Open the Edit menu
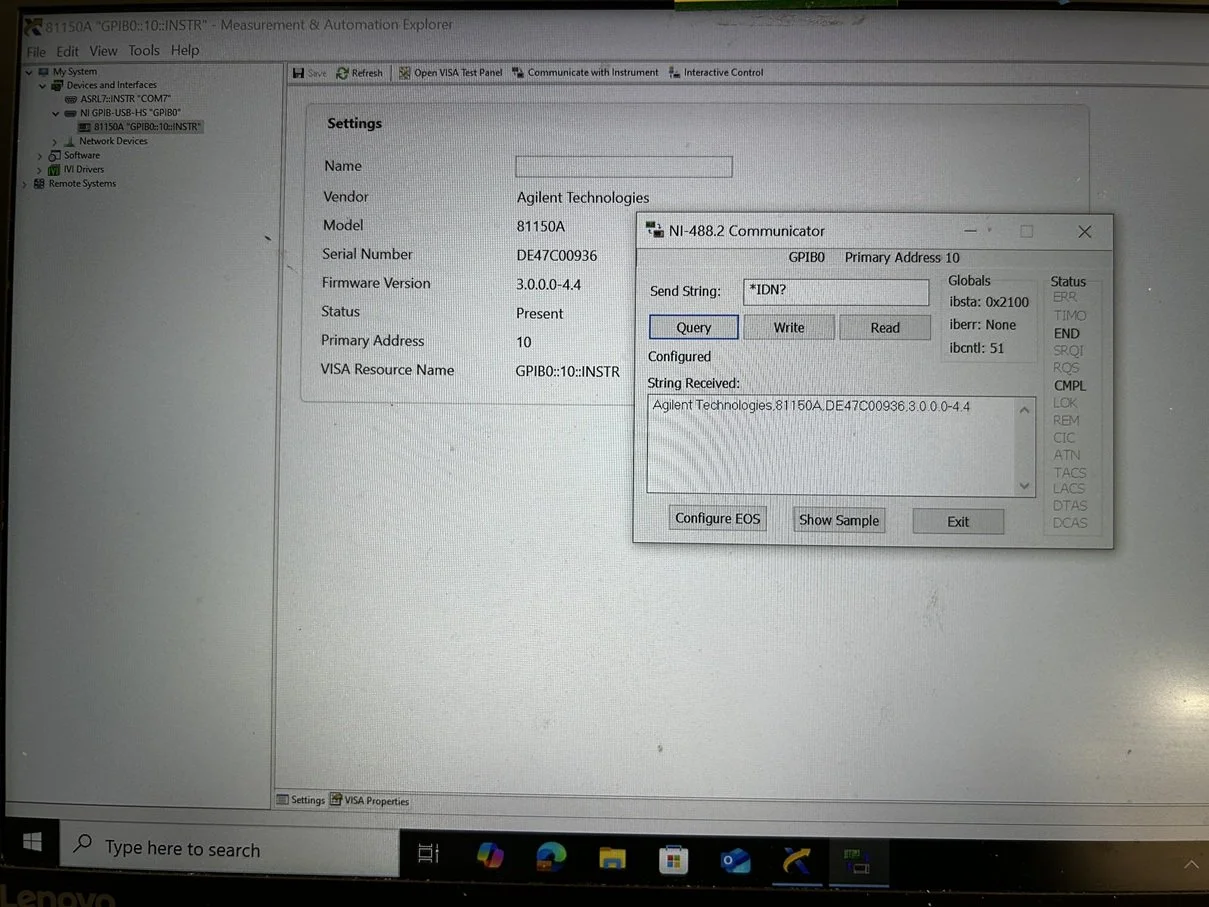Image resolution: width=1209 pixels, height=907 pixels. [67, 51]
